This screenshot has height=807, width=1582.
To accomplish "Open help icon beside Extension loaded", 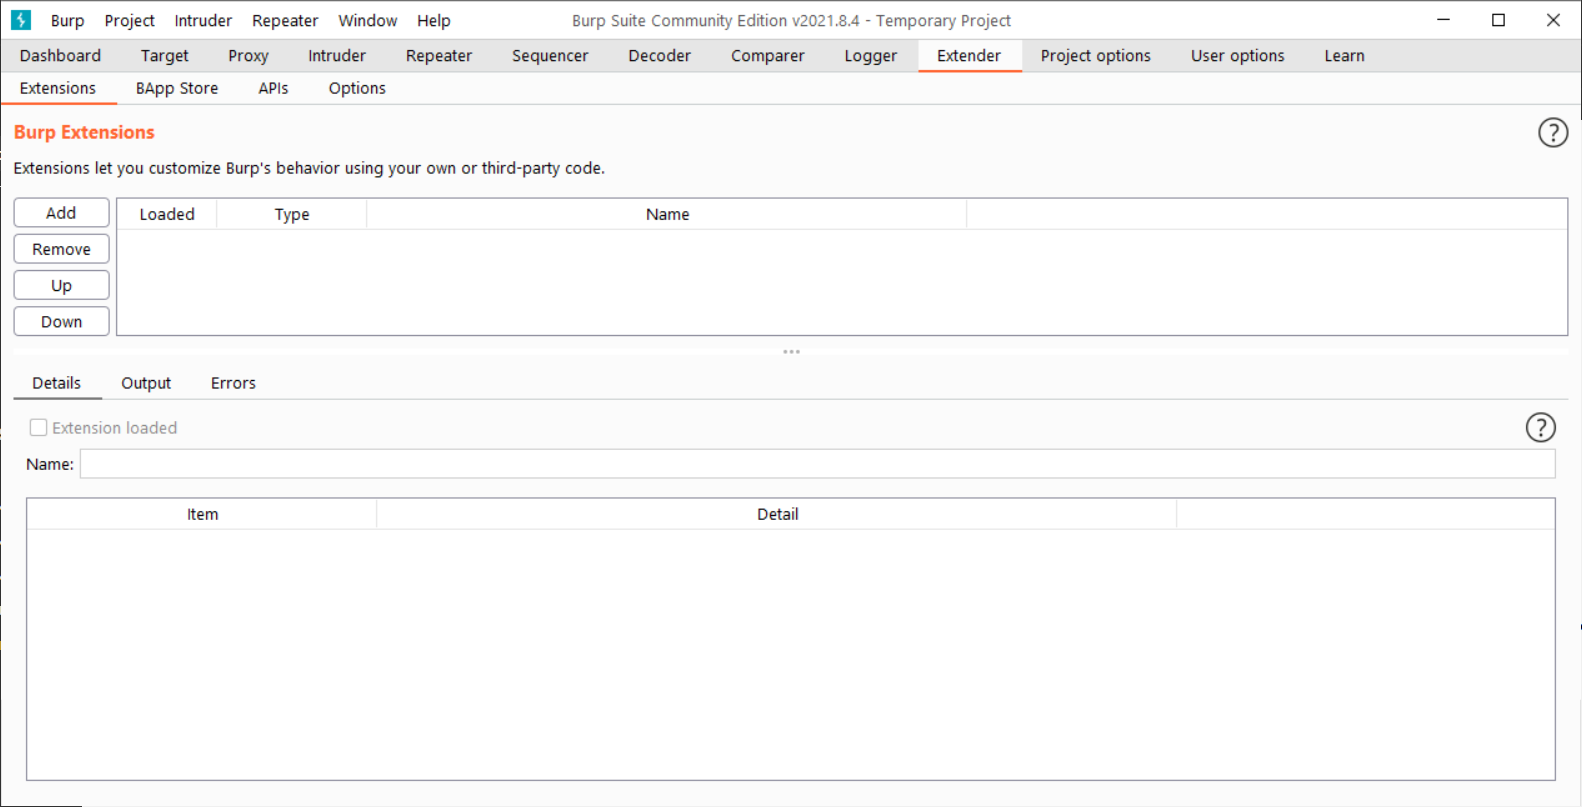I will tap(1540, 428).
